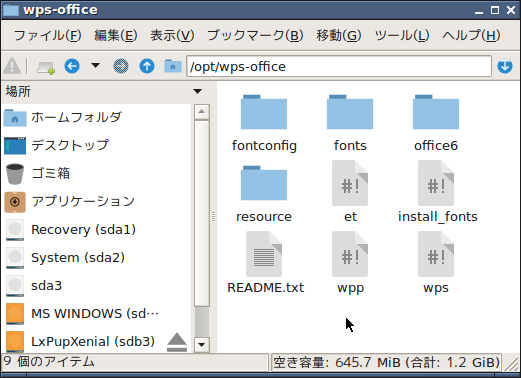Select System (sda2) drive
This screenshot has height=378, width=521.
point(96,258)
